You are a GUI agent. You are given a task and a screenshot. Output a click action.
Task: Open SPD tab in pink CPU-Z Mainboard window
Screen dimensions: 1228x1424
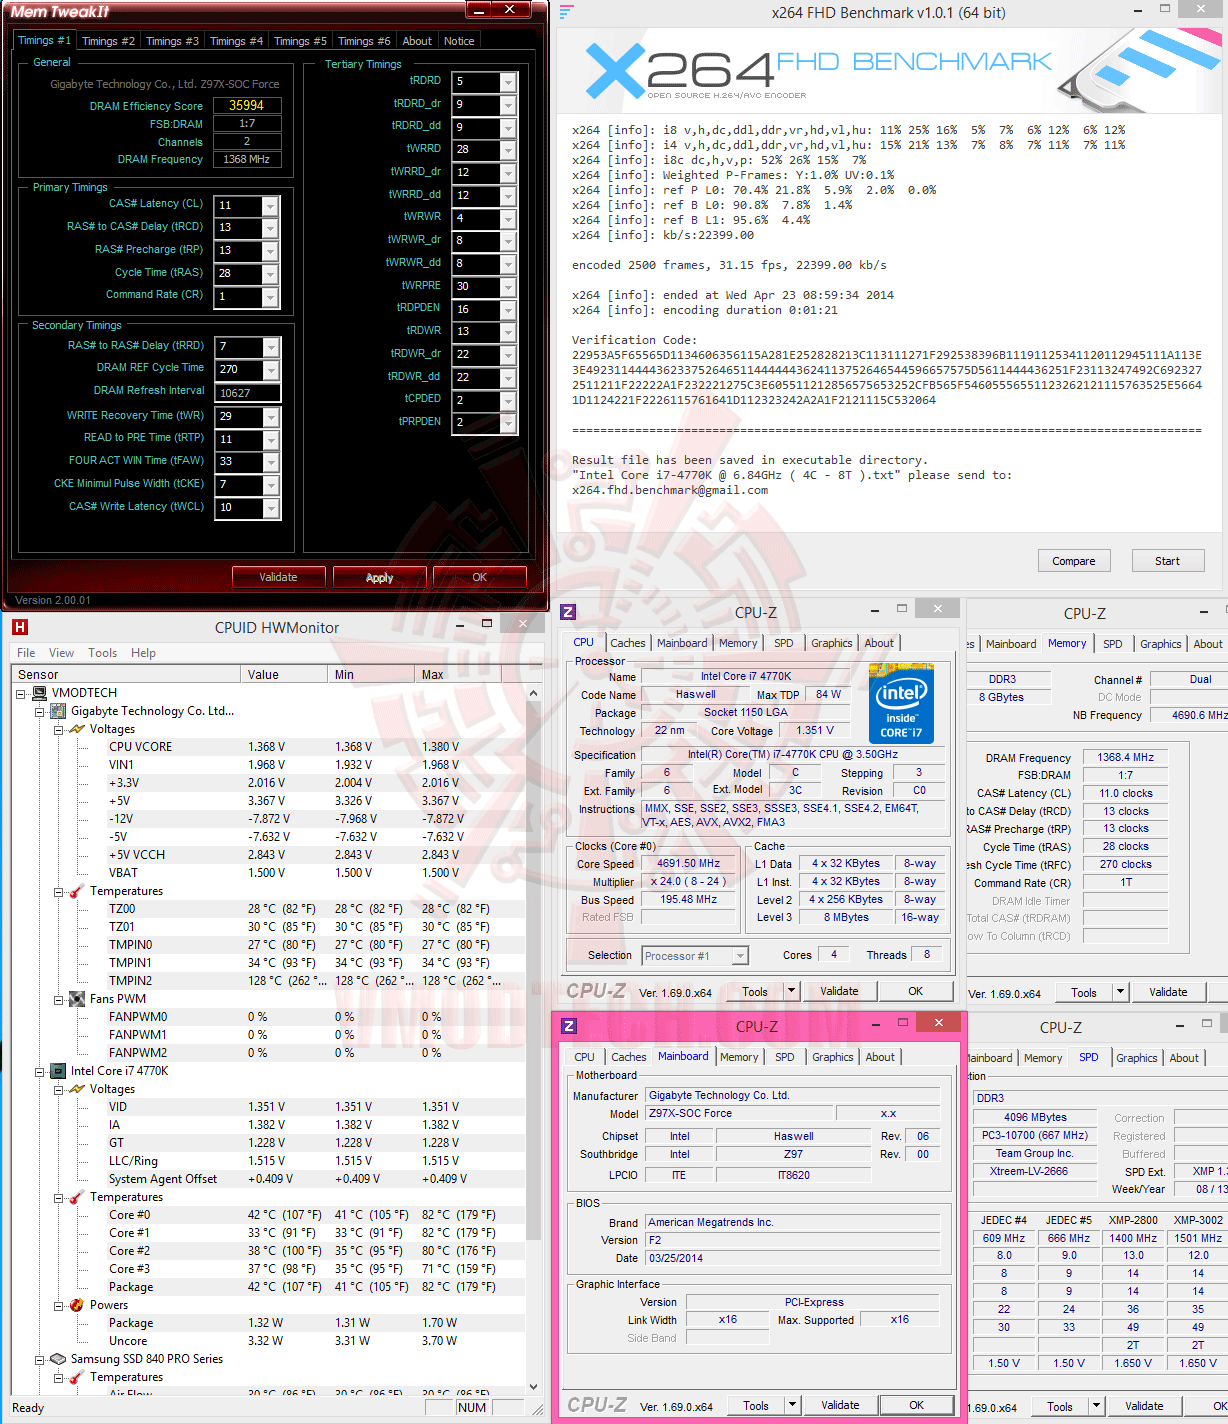tap(785, 1057)
